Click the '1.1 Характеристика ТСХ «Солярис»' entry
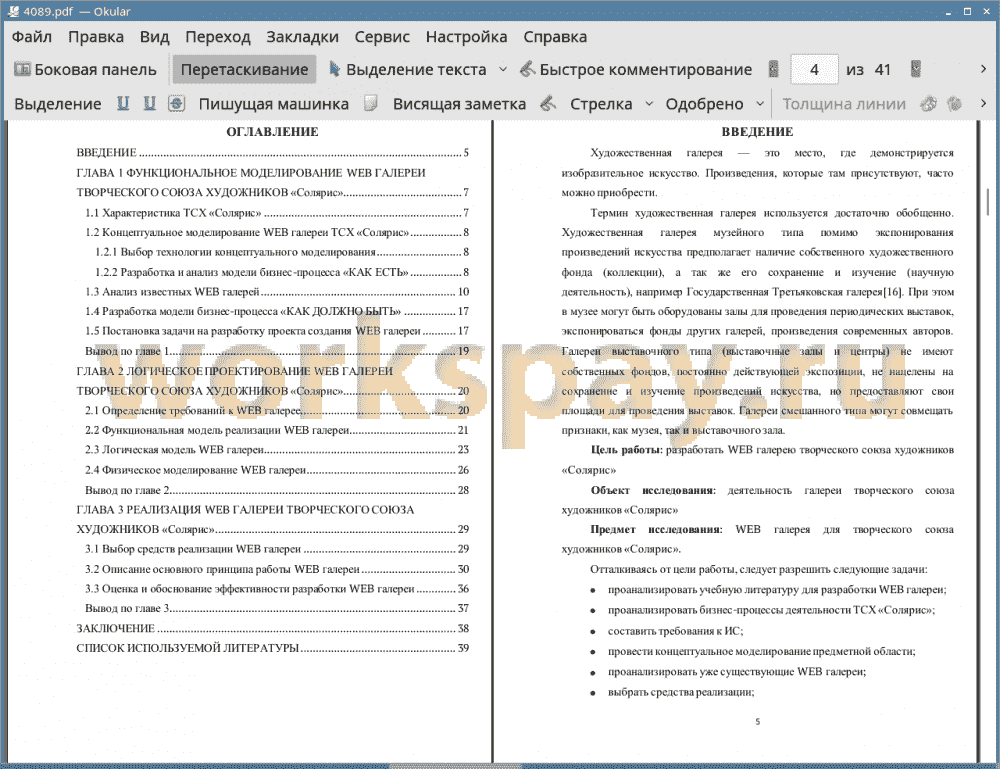The width and height of the screenshot is (1000, 769). pyautogui.click(x=277, y=212)
